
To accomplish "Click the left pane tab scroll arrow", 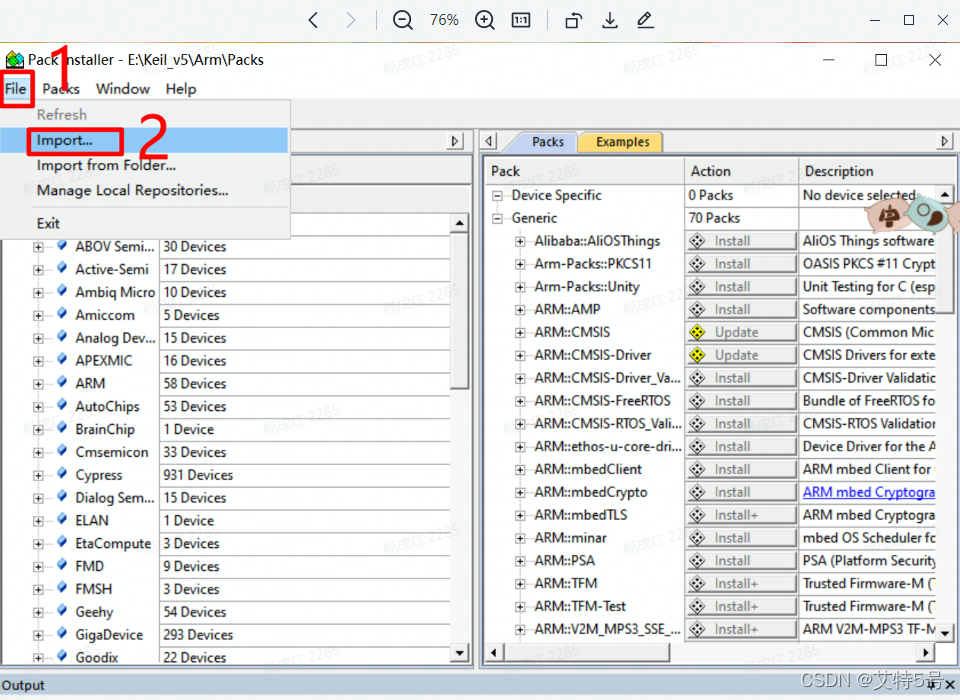I will point(454,141).
